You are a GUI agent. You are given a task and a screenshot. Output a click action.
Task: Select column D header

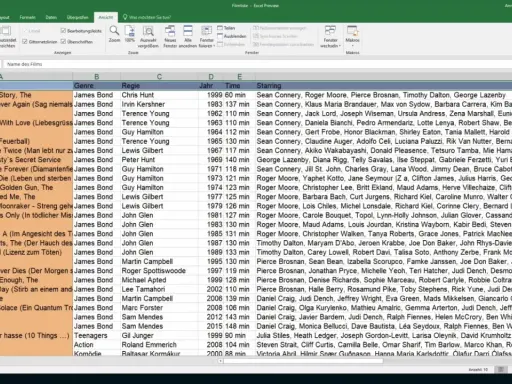click(x=211, y=77)
